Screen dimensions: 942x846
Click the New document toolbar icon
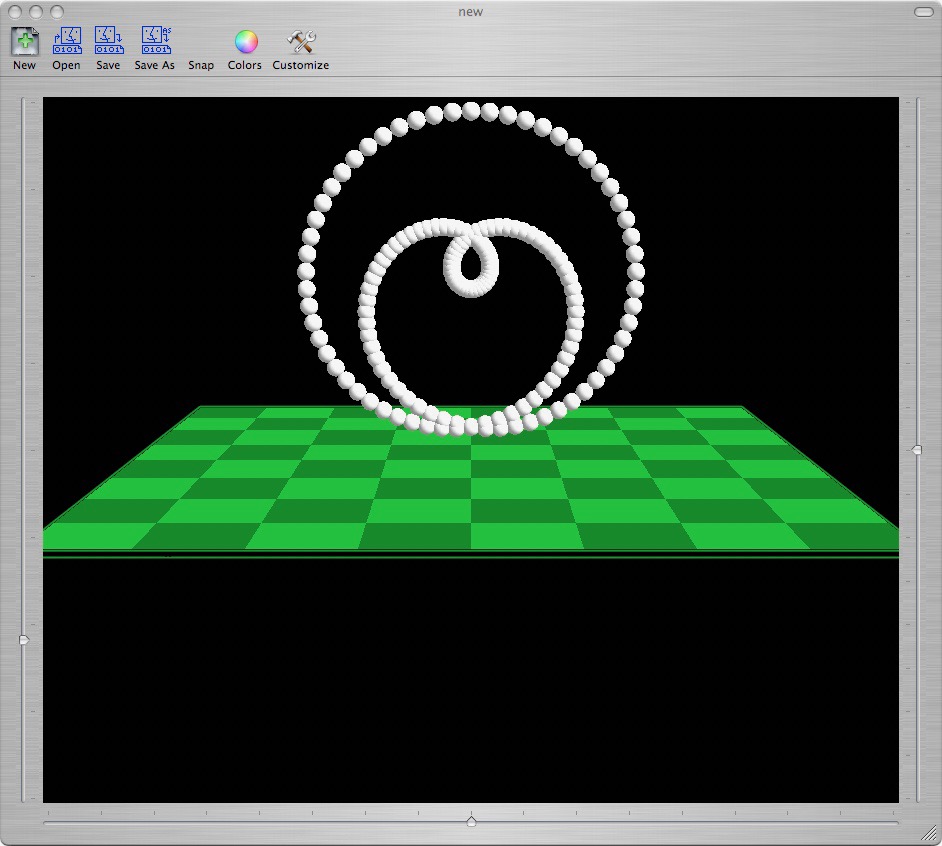click(x=25, y=41)
